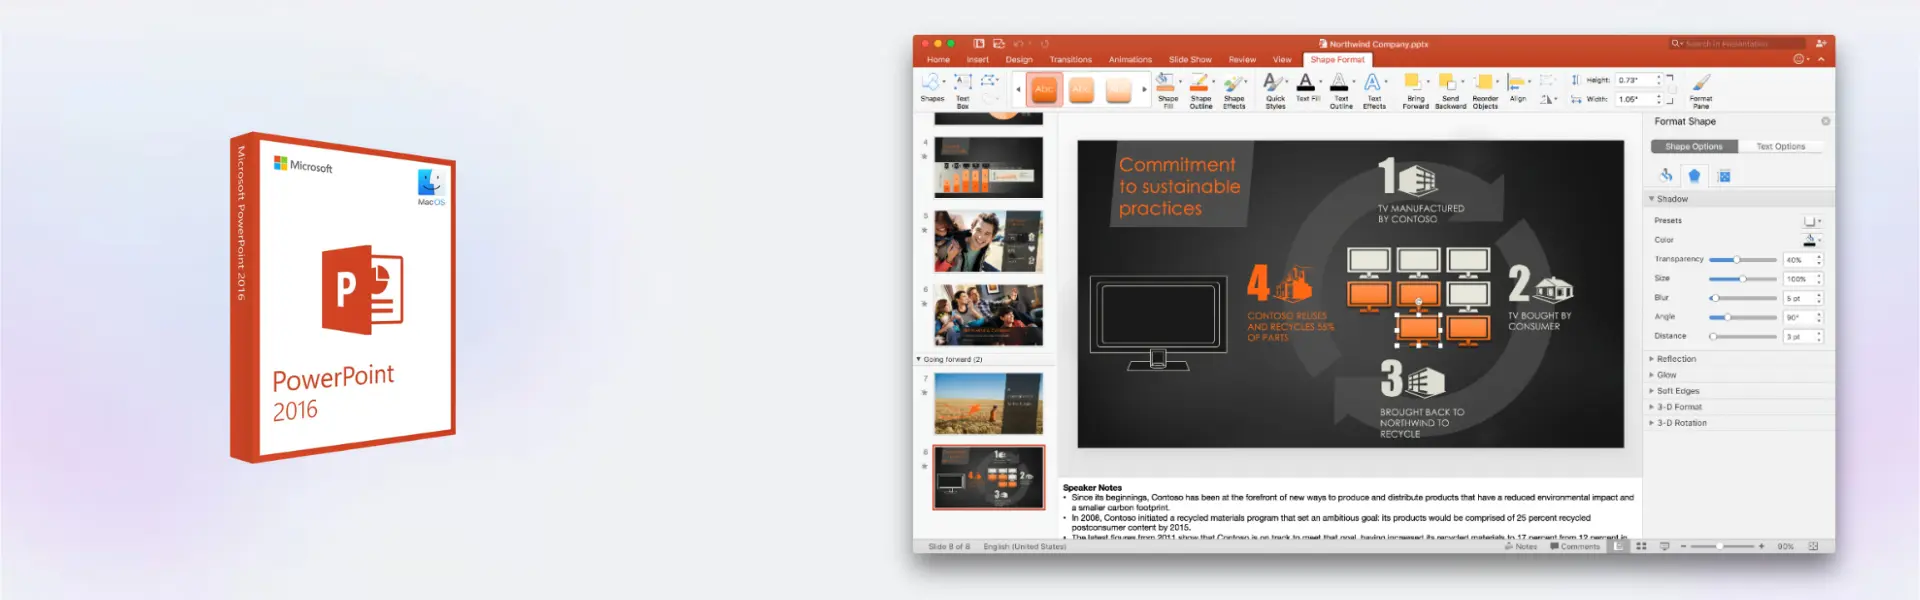Click the shadow Angle slider

[x=1742, y=317]
